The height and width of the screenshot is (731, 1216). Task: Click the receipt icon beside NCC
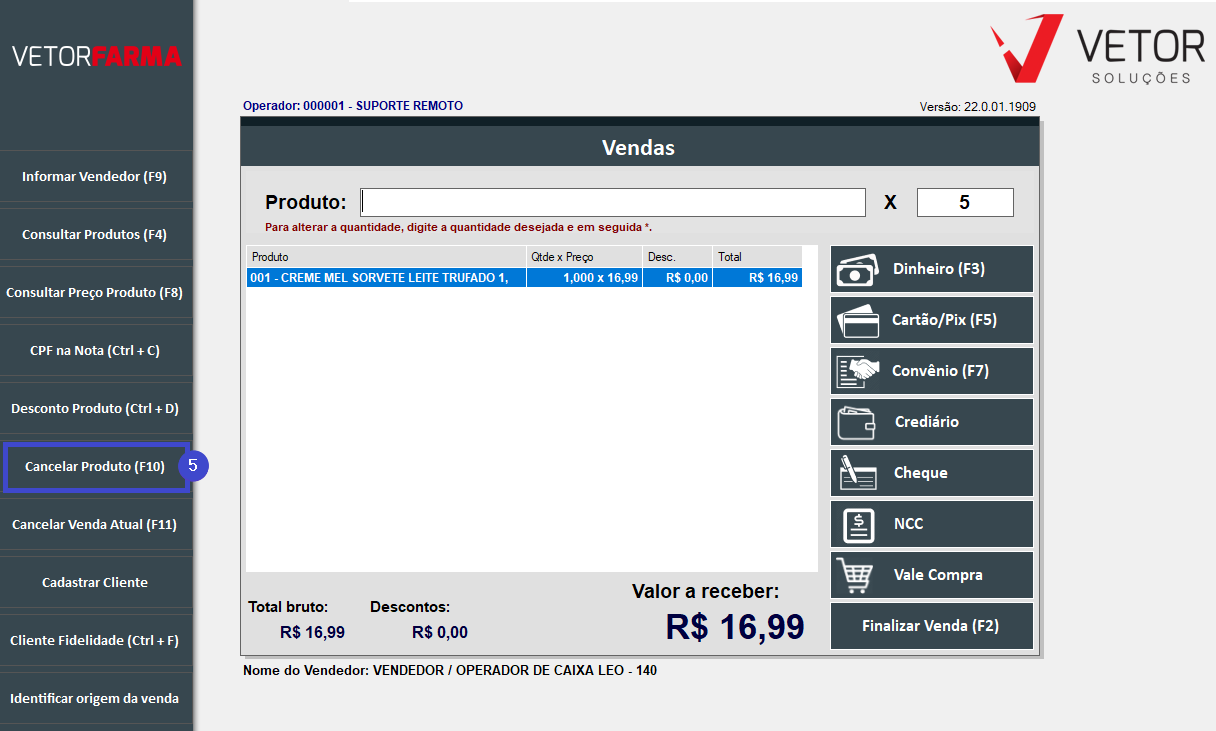(x=859, y=524)
